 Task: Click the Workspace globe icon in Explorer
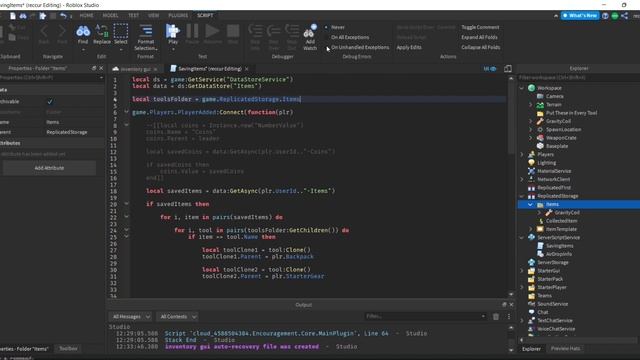point(531,88)
